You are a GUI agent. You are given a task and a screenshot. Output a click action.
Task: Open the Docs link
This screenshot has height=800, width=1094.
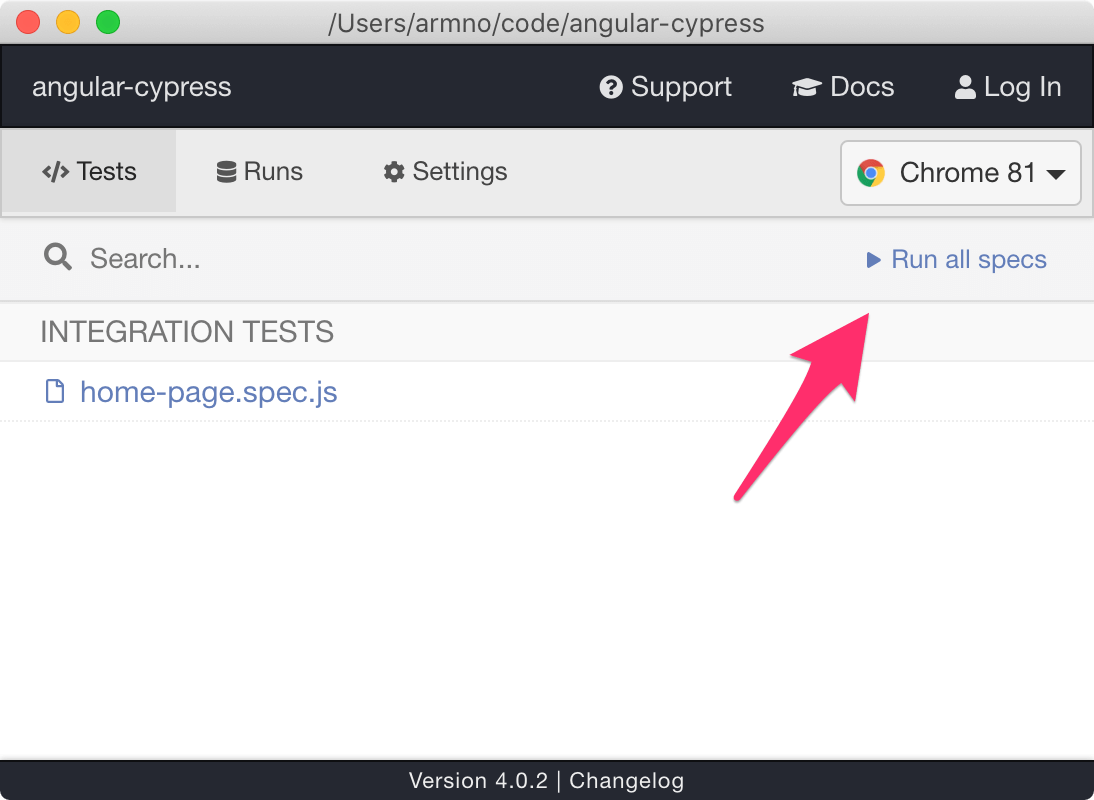(x=843, y=87)
